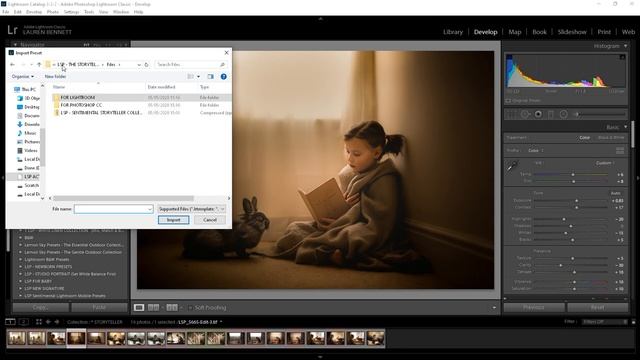Click the shadow clipping indicator on histogram
This screenshot has height=360, width=640.
point(509,57)
